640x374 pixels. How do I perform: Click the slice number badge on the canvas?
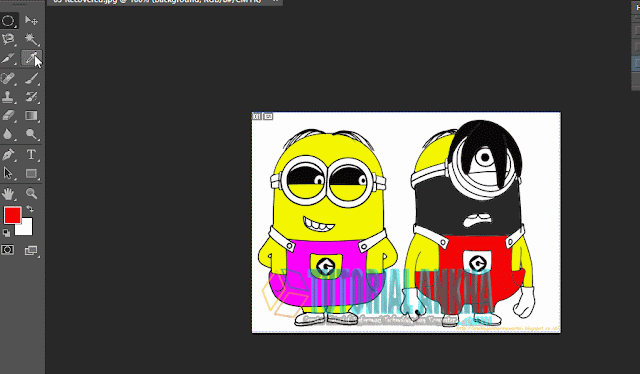point(257,116)
